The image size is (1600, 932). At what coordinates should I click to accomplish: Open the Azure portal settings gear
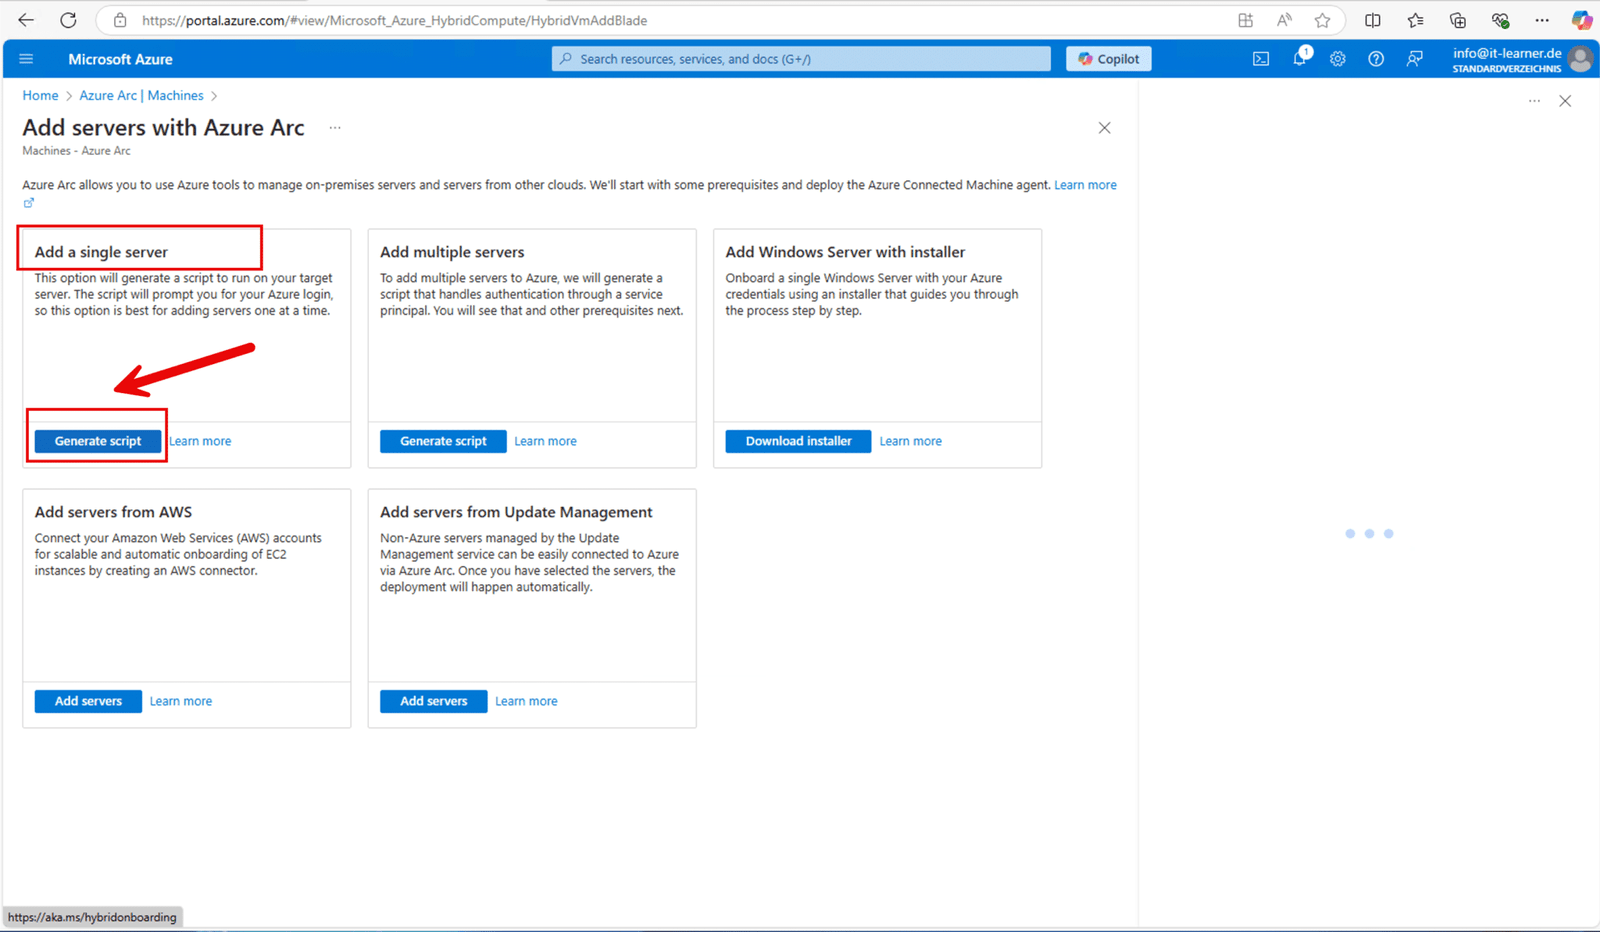(1337, 59)
